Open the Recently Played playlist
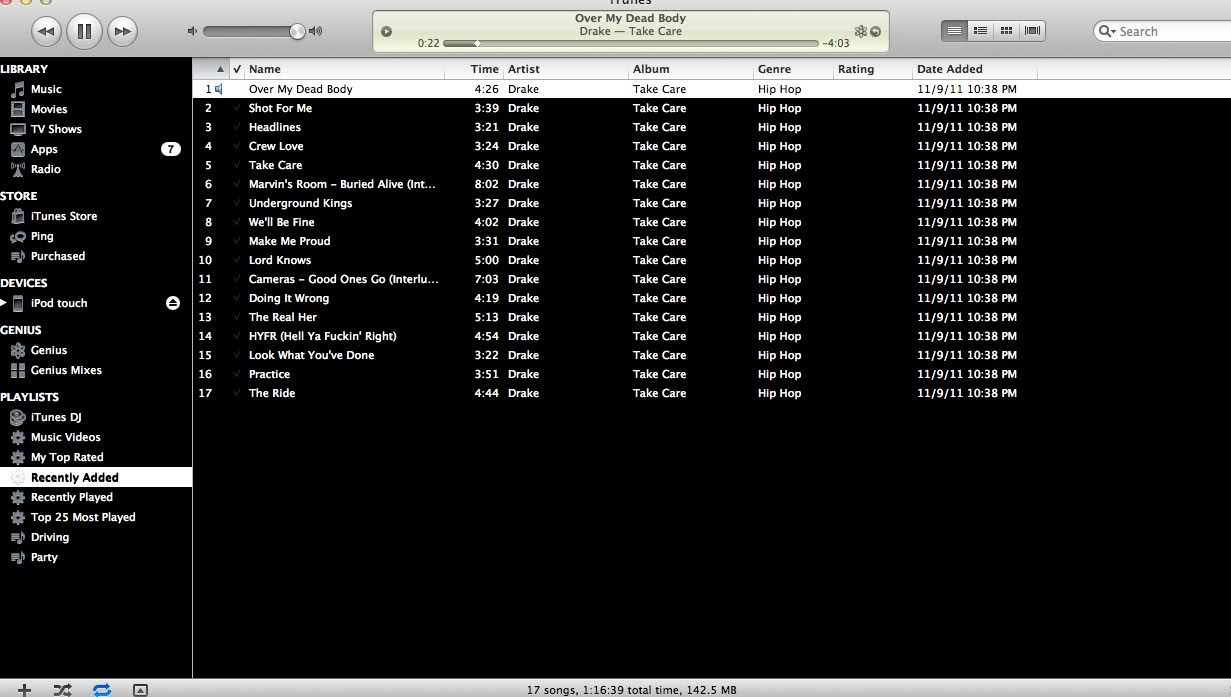The width and height of the screenshot is (1231, 697). 72,497
